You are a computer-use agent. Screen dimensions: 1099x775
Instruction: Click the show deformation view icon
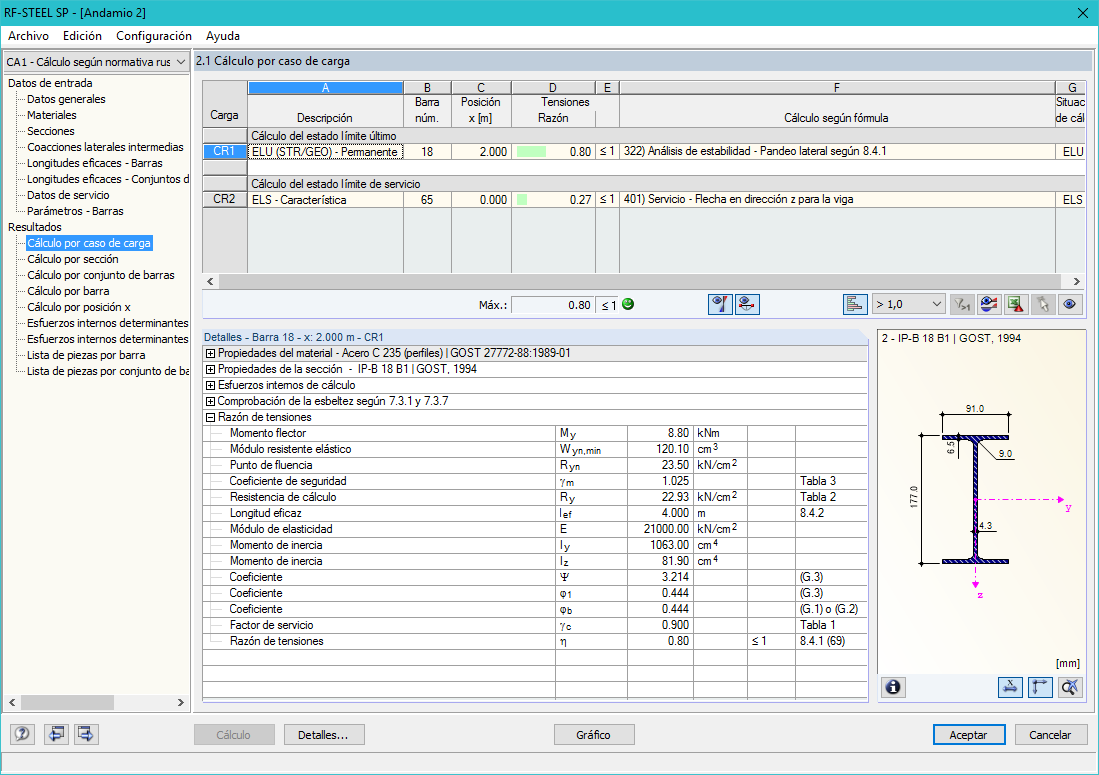(747, 304)
